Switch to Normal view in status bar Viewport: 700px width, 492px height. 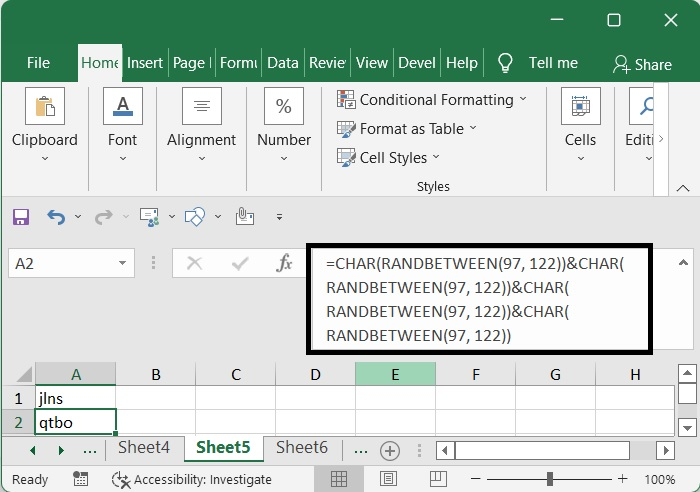[x=339, y=479]
